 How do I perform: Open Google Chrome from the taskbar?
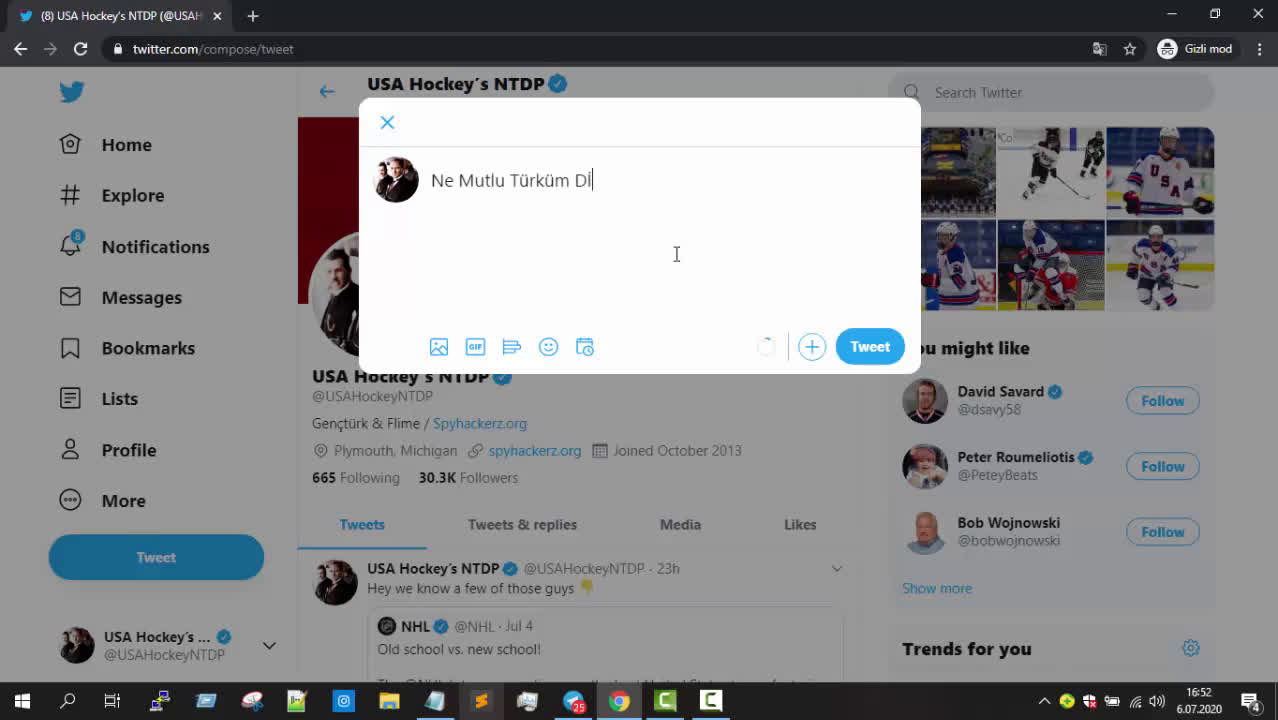click(619, 701)
